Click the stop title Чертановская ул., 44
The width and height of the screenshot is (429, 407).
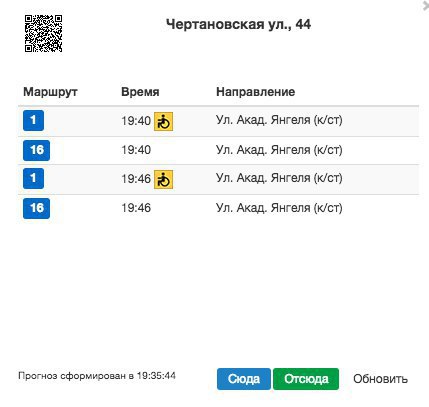point(238,24)
